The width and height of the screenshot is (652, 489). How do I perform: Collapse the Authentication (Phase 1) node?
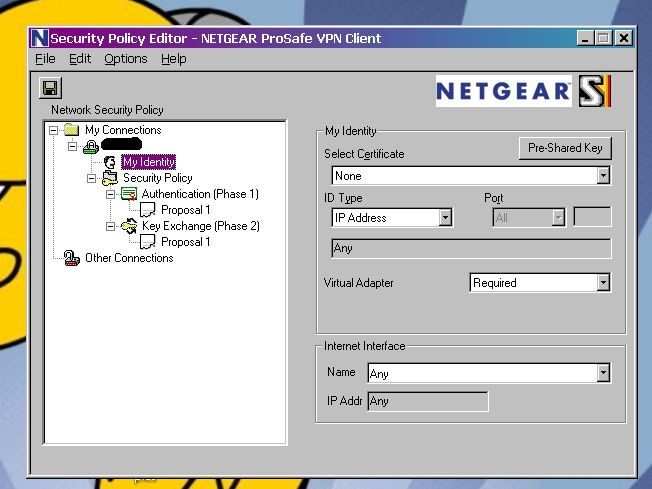[x=110, y=194]
